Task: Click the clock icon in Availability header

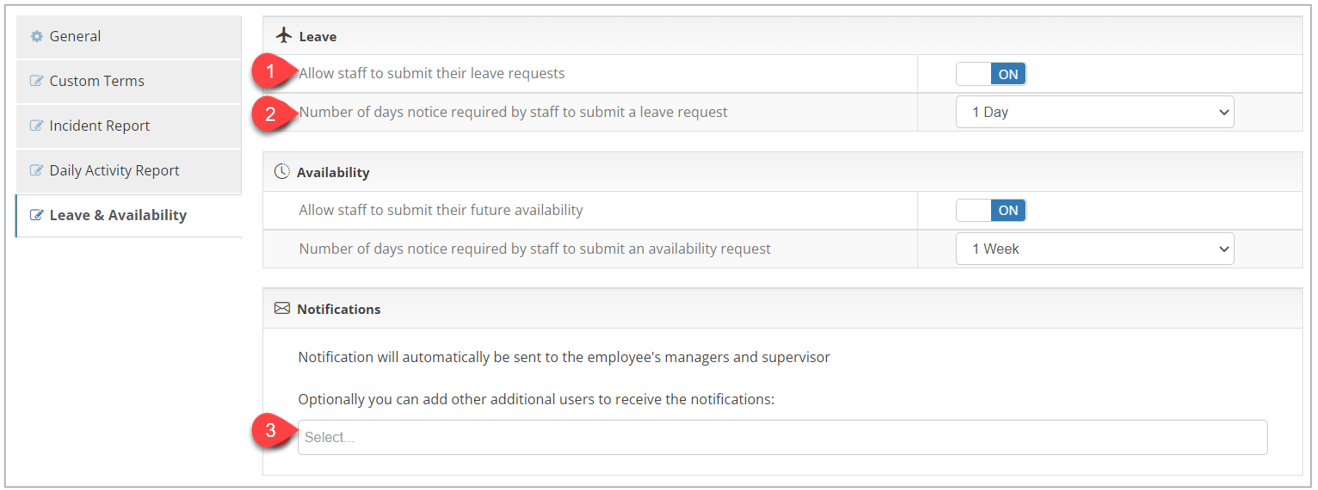Action: pos(282,172)
